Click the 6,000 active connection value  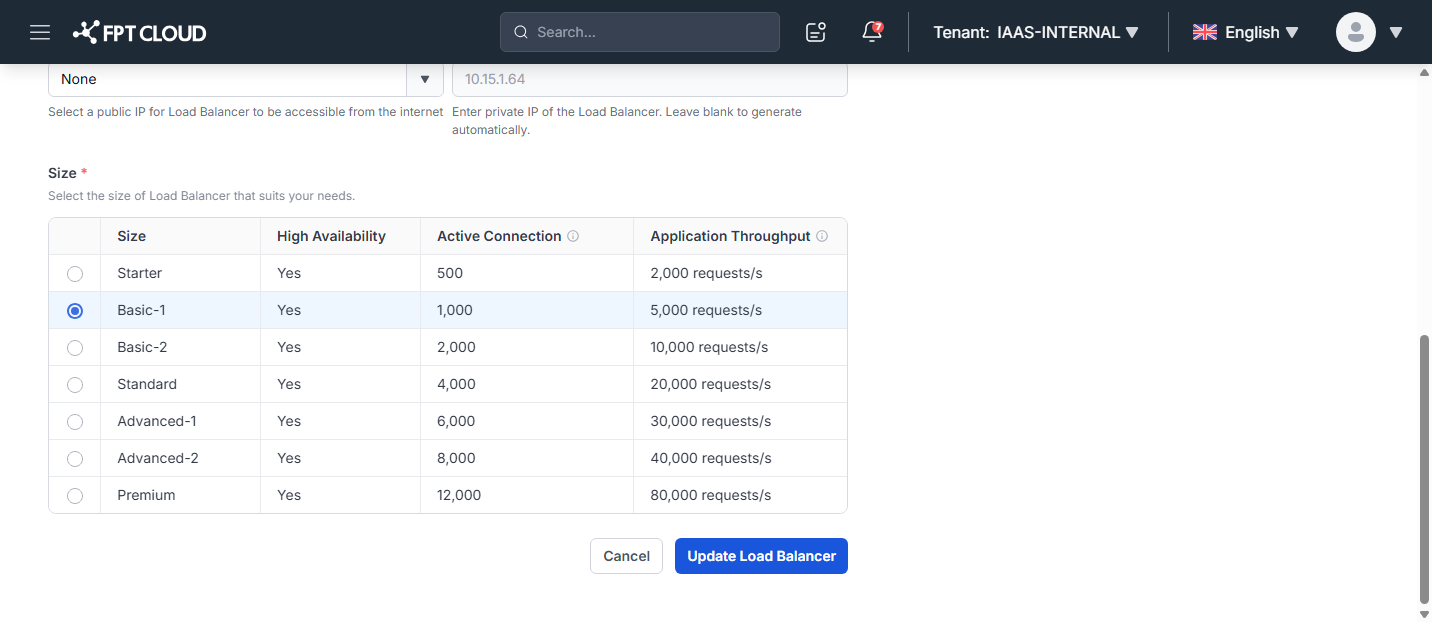point(456,421)
